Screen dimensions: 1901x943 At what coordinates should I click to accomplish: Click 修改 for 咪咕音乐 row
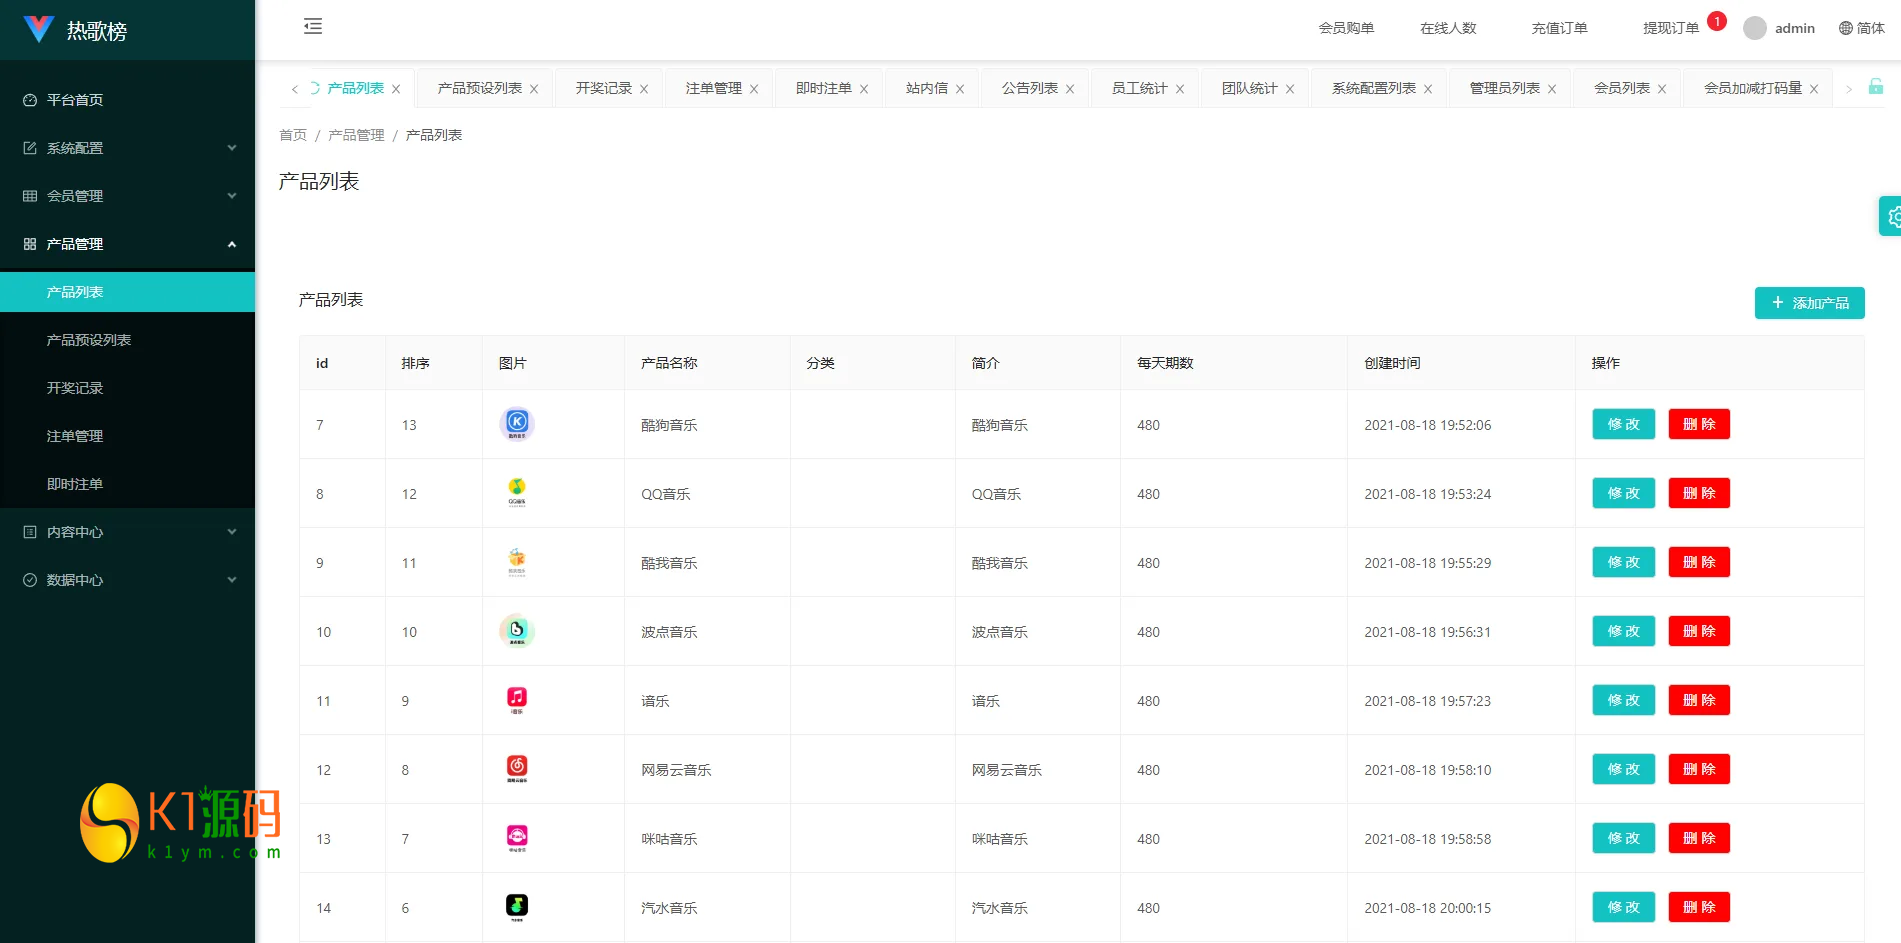1623,838
